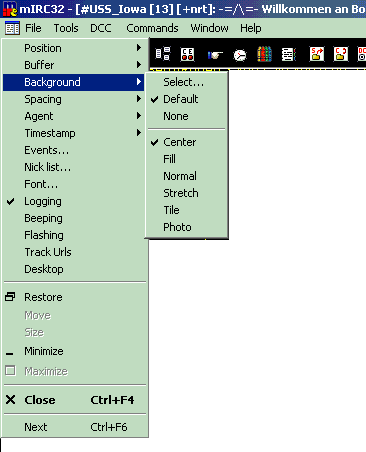The height and width of the screenshot is (452, 366).
Task: Set background mode to Fill
Action: tap(187, 159)
